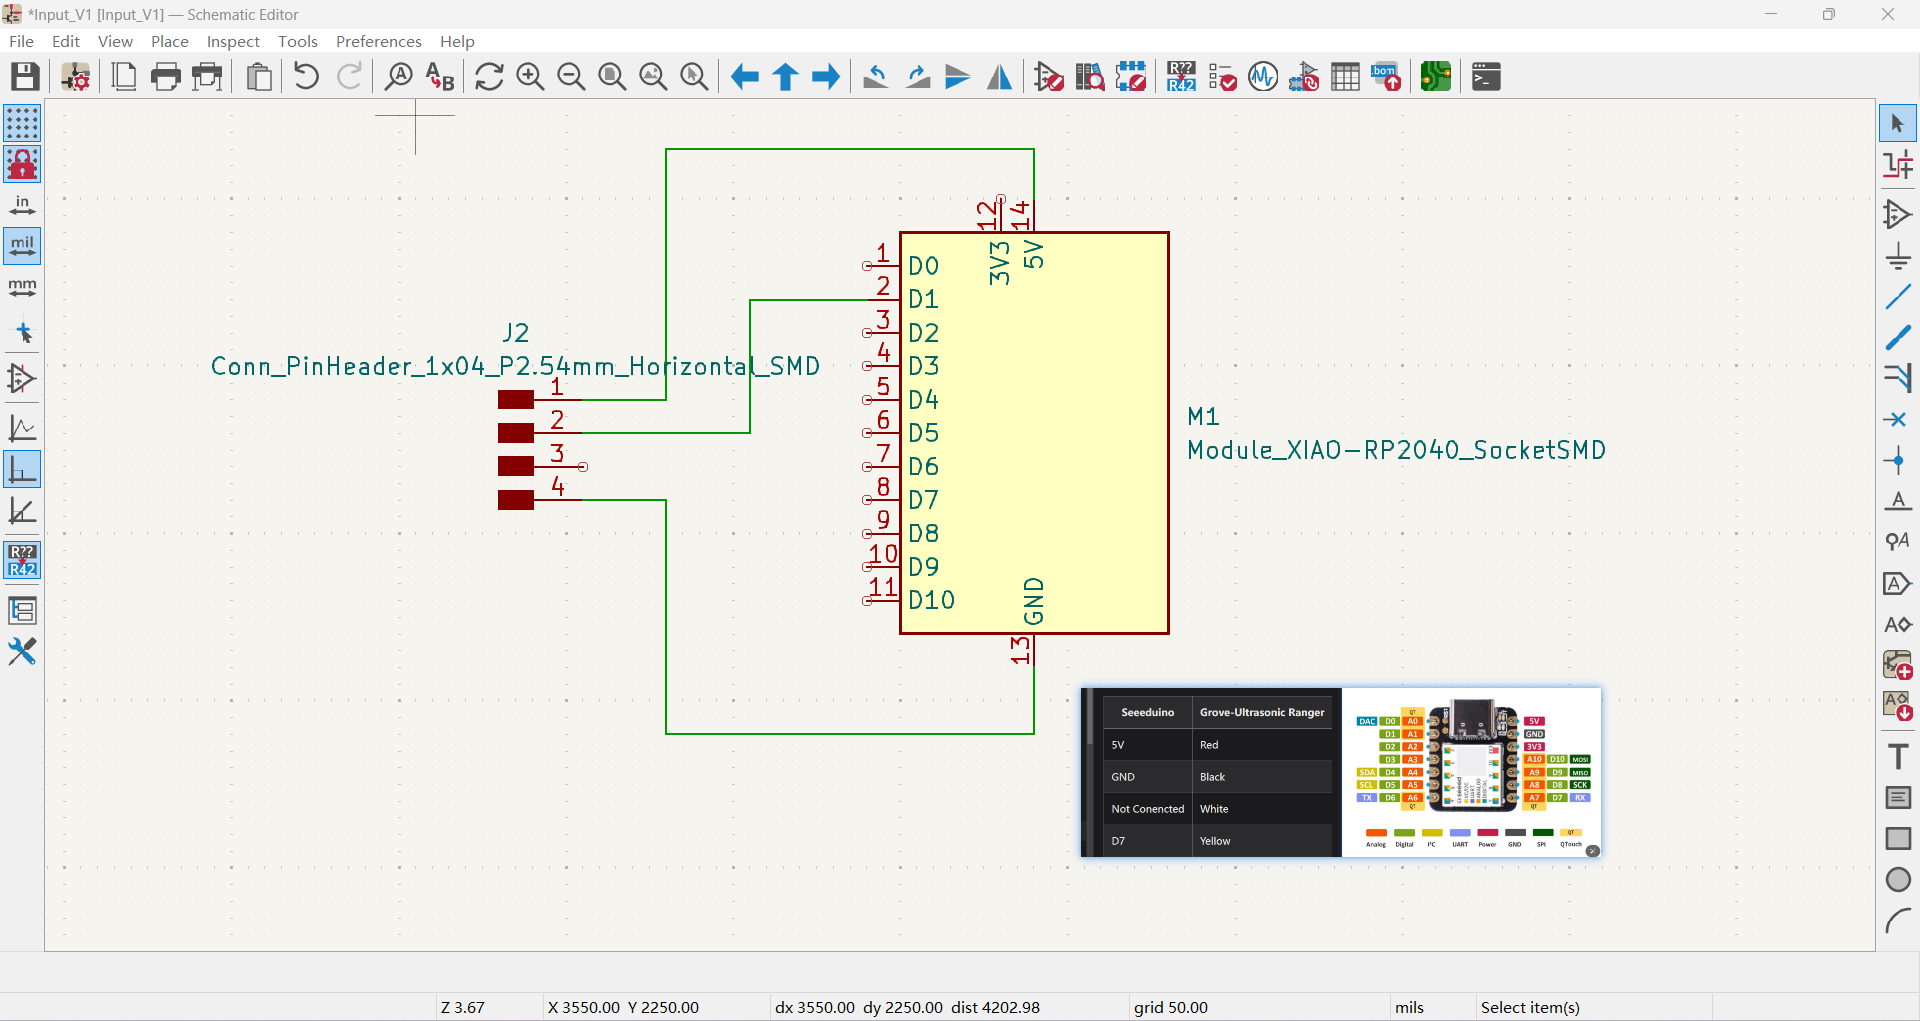Zoom in on the schematic

click(530, 77)
